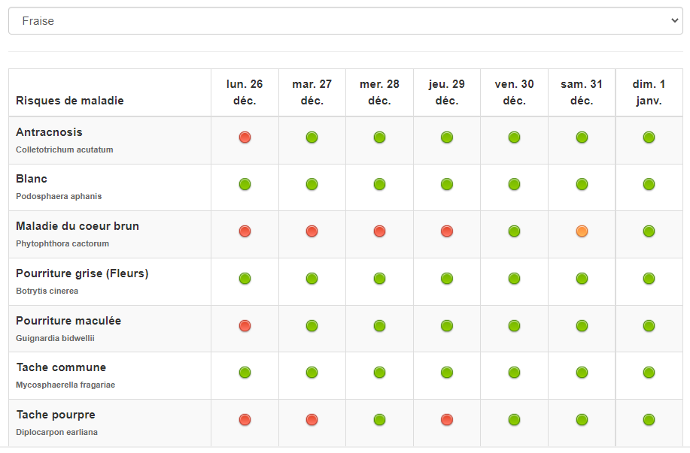Open the Fraise crop dropdown
Screen dimensions: 690x453
pyautogui.click(x=345, y=21)
